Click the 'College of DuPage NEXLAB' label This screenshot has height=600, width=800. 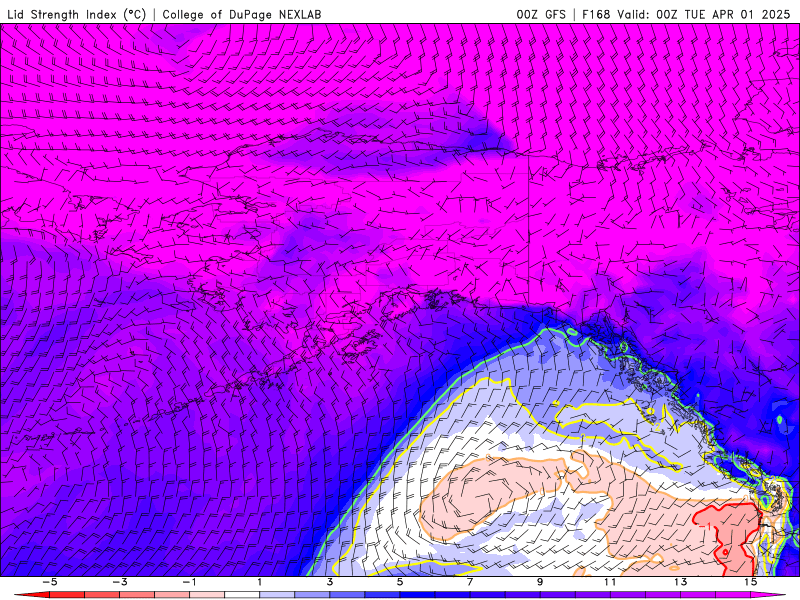[x=242, y=14]
